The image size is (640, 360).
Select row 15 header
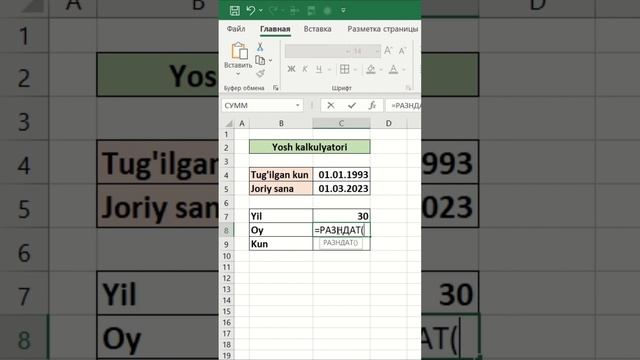[x=226, y=311]
